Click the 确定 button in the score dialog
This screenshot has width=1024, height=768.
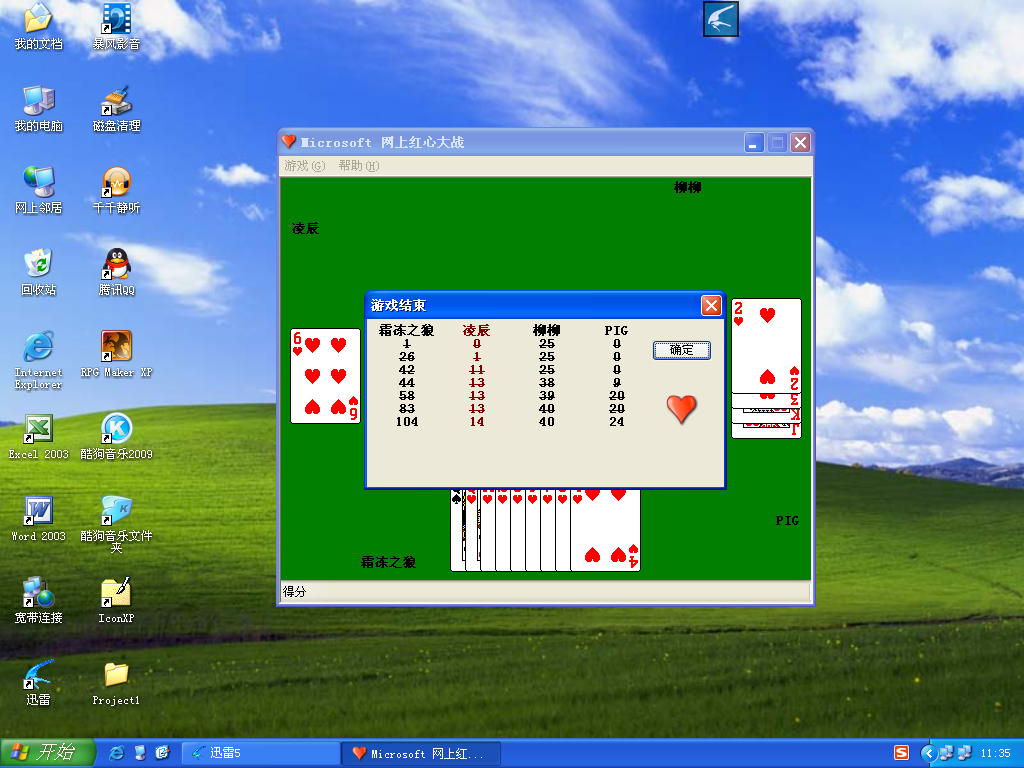[682, 350]
